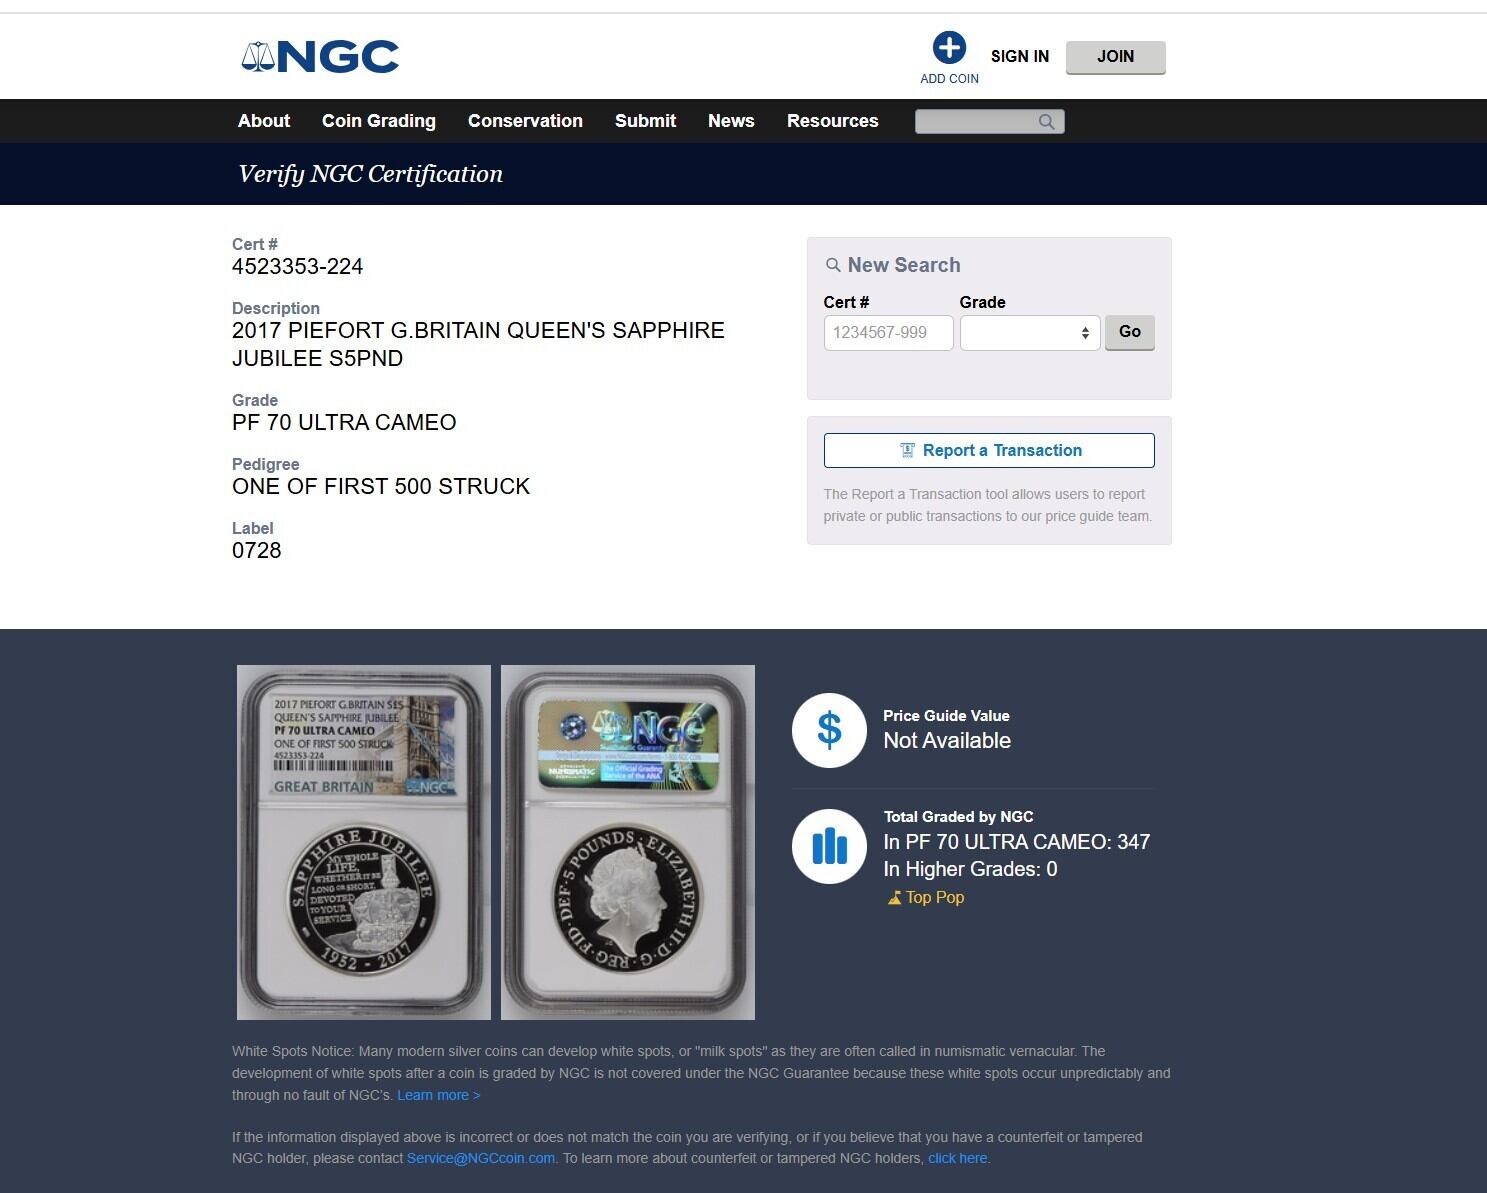Open the coin reverse slab thumbnail
Image resolution: width=1487 pixels, height=1193 pixels.
pyautogui.click(x=364, y=842)
